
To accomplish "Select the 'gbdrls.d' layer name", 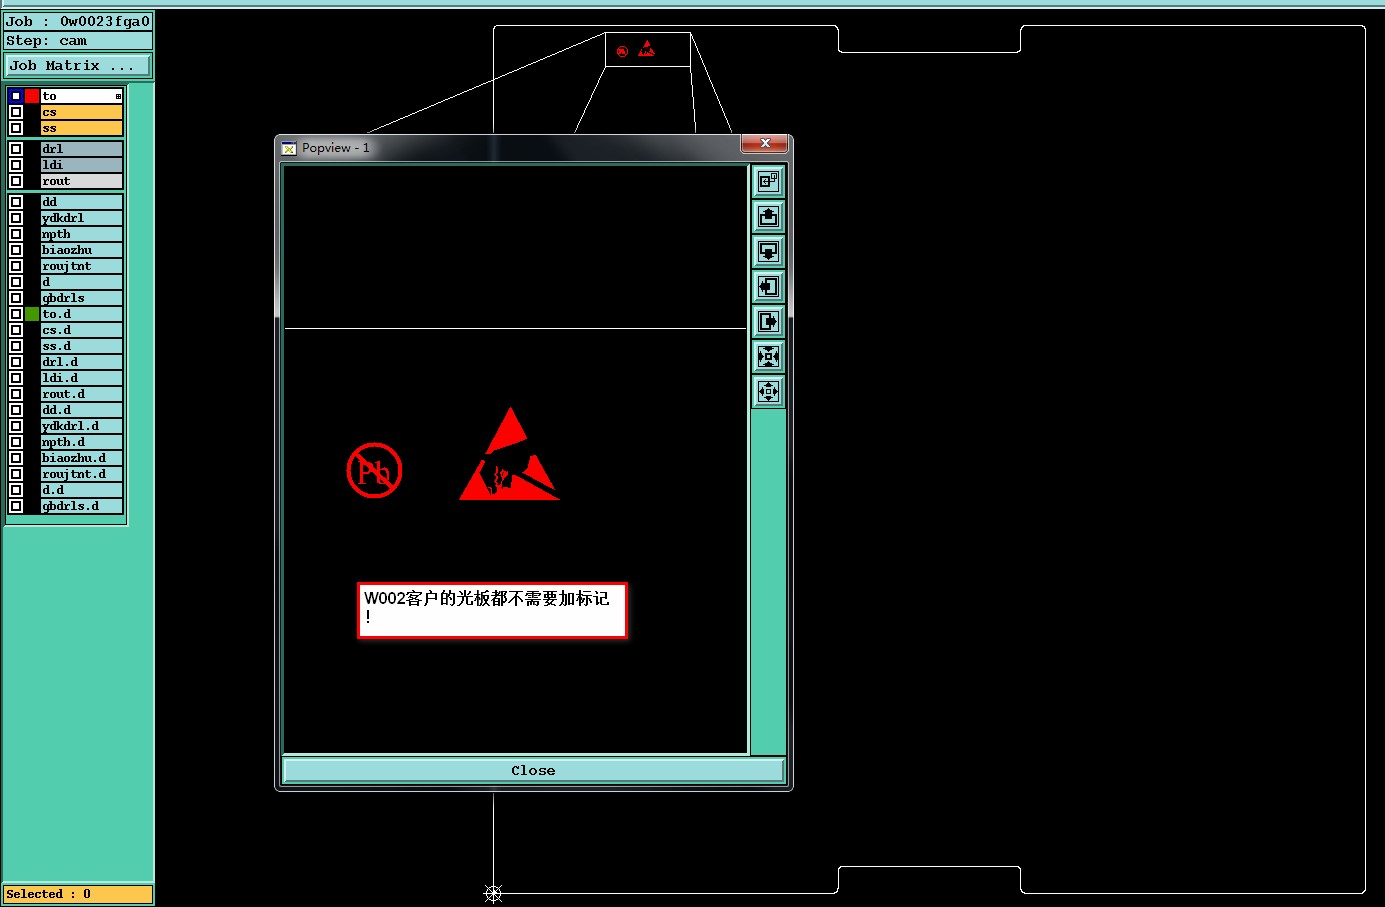I will (81, 506).
